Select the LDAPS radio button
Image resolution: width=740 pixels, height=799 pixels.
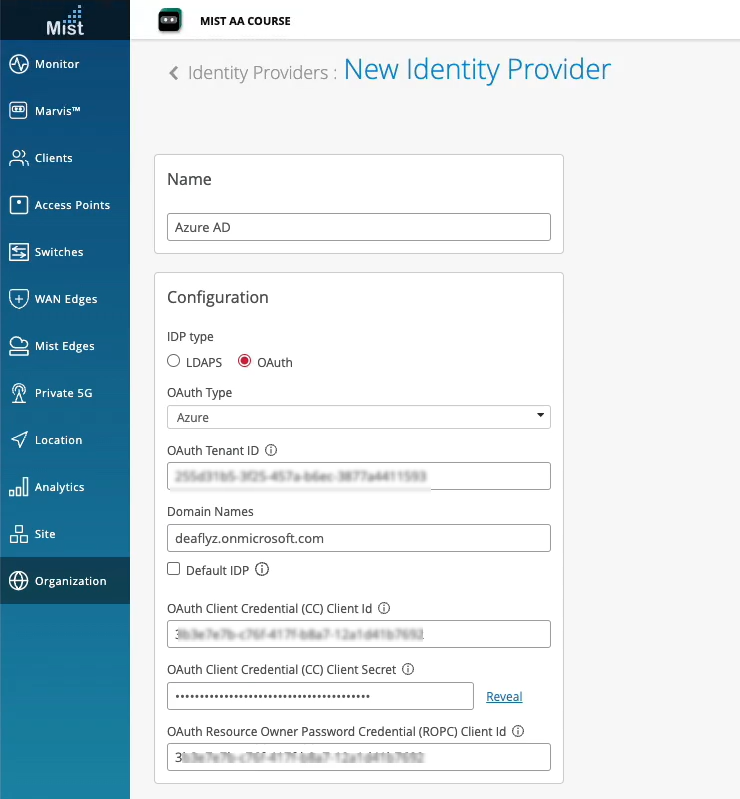coord(174,362)
